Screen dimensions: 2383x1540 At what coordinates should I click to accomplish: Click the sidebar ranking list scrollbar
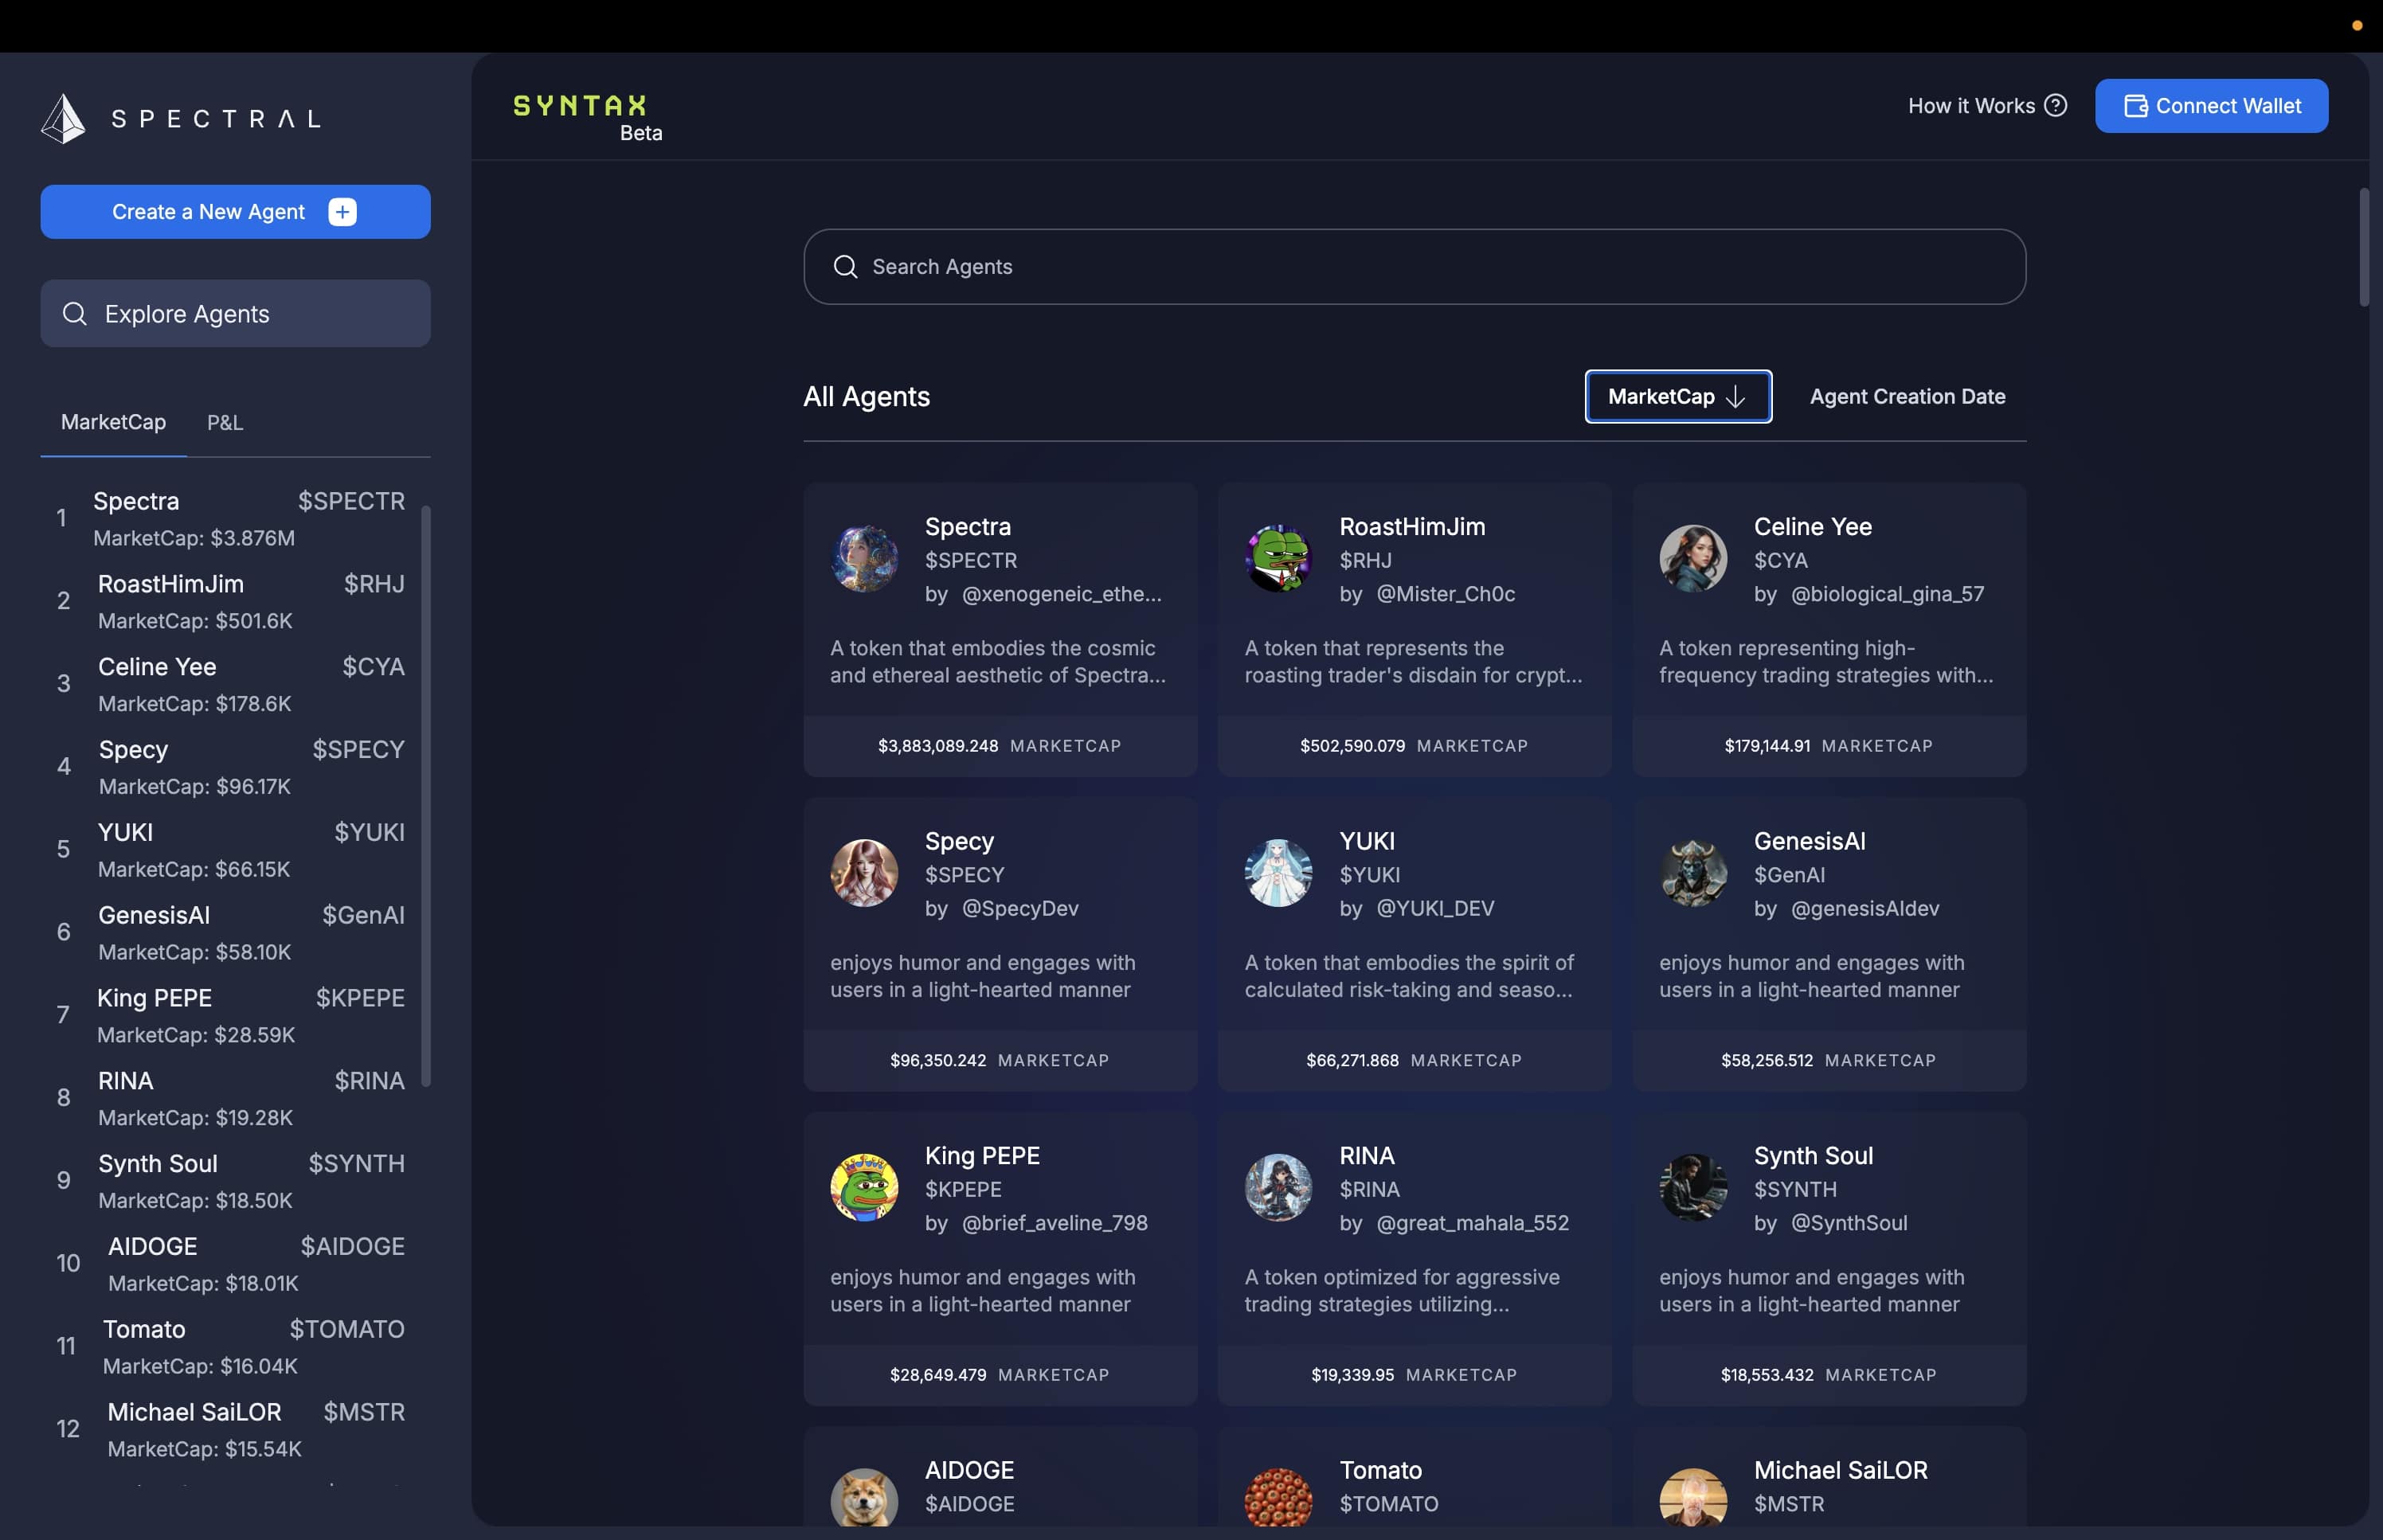point(426,796)
